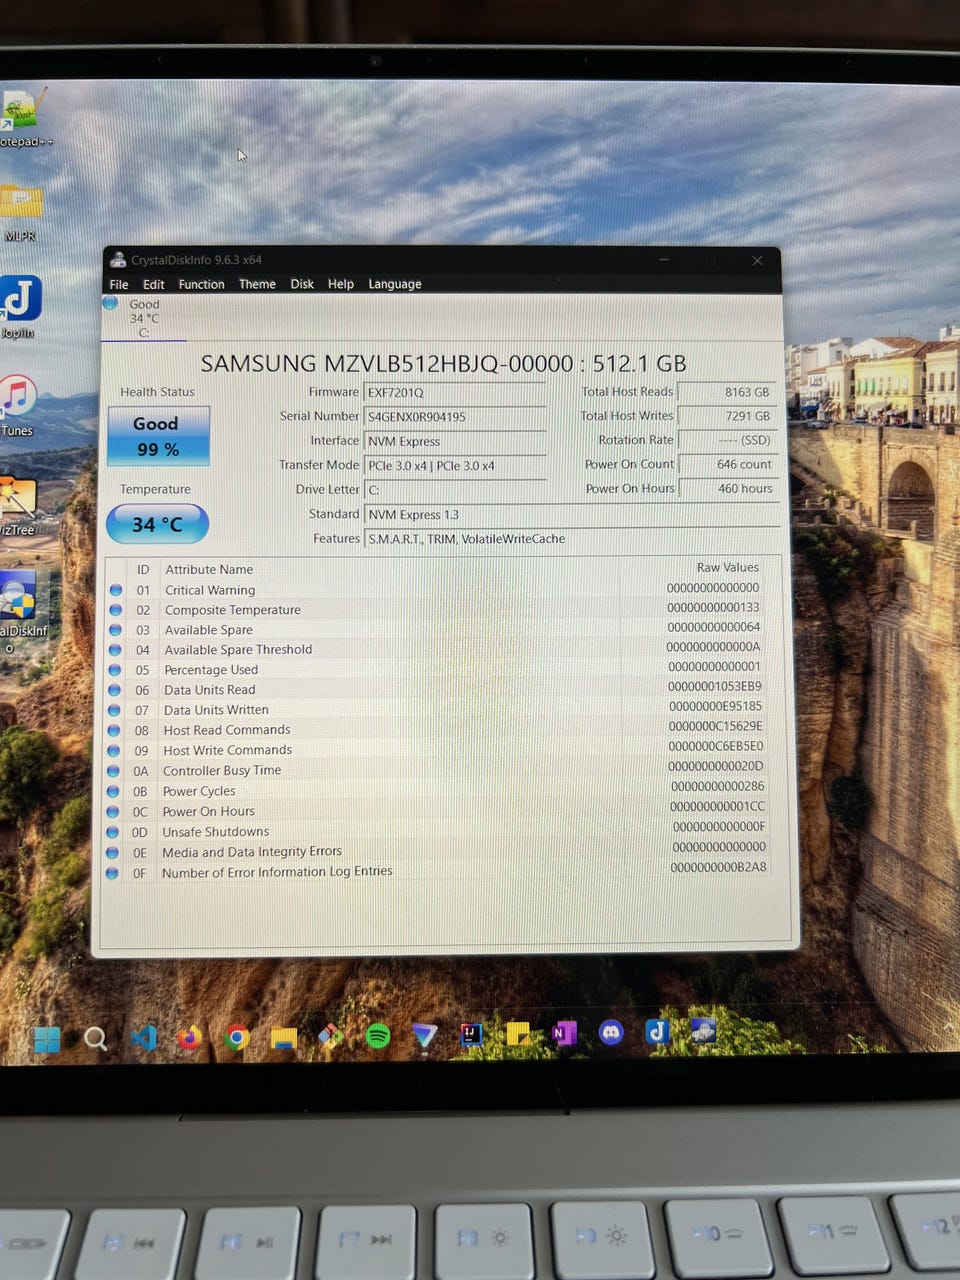Viewport: 960px width, 1280px height.
Task: Open WizTree desktop shortcut
Action: pos(17,505)
